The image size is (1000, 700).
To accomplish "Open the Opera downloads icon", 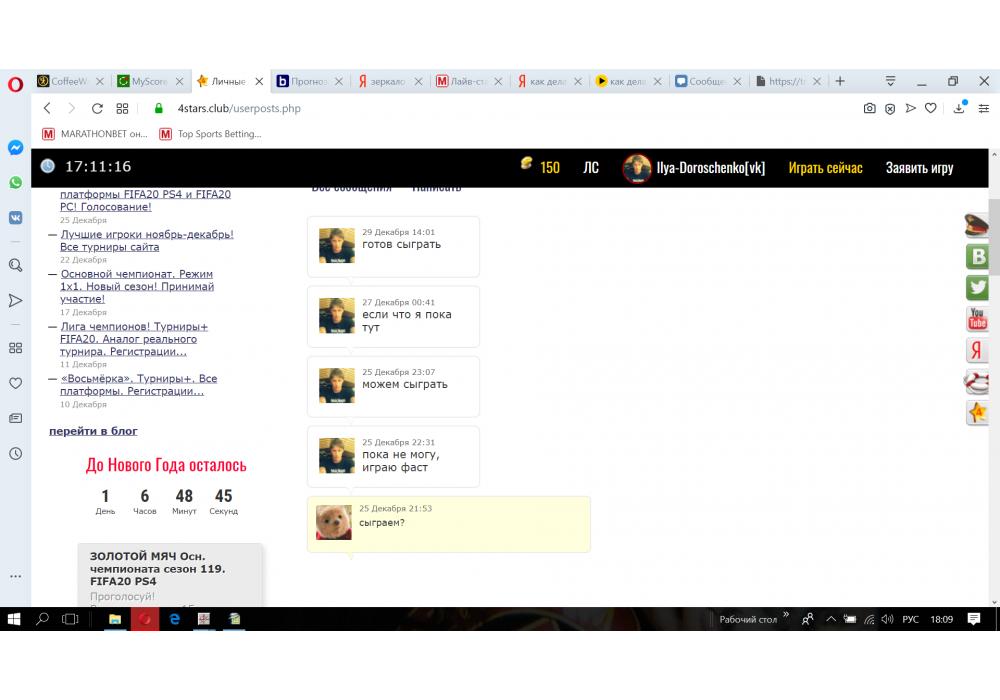I will (x=959, y=108).
